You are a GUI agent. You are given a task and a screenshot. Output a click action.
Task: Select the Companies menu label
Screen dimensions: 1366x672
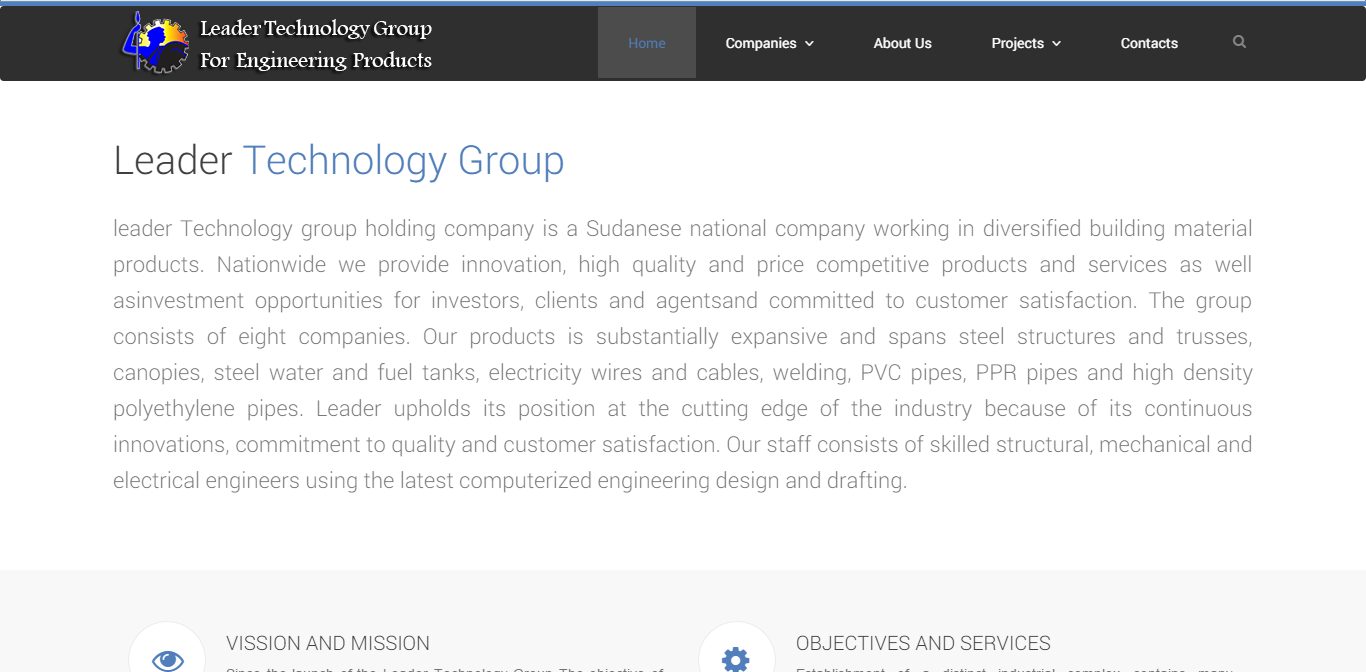[x=761, y=43]
